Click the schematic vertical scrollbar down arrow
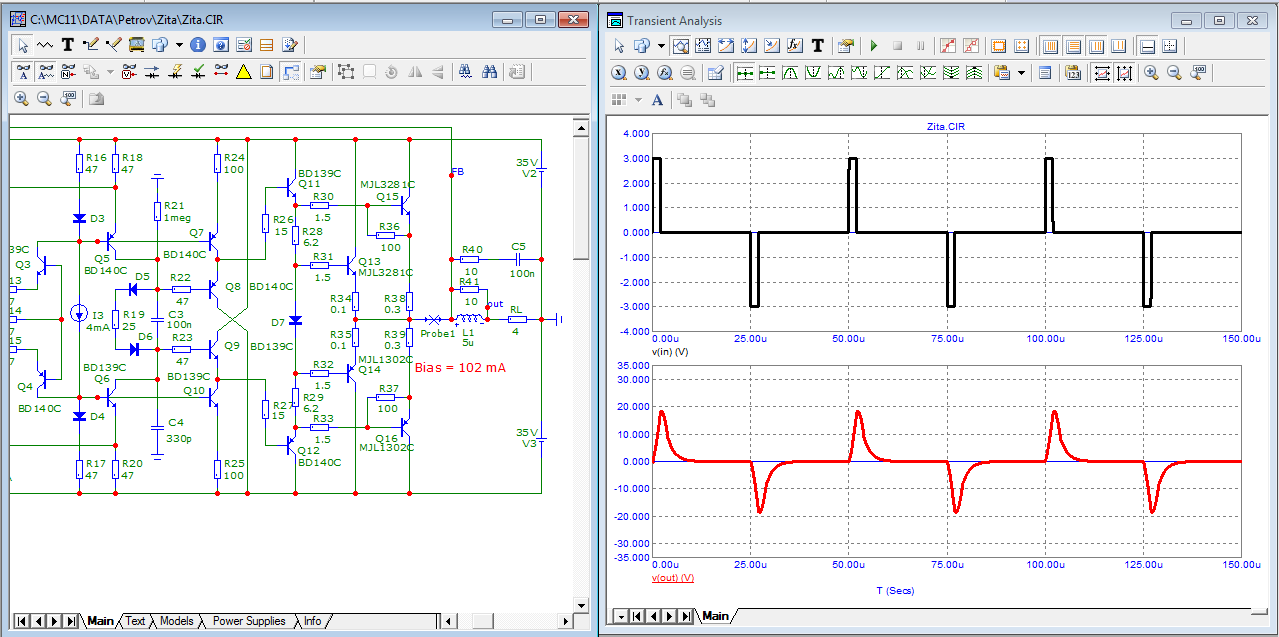 click(x=580, y=605)
